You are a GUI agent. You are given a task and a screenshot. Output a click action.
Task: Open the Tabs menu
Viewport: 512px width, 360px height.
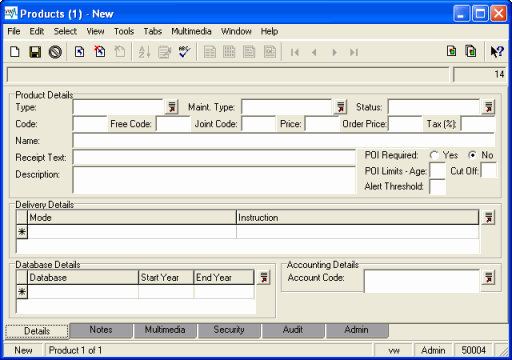coord(153,31)
